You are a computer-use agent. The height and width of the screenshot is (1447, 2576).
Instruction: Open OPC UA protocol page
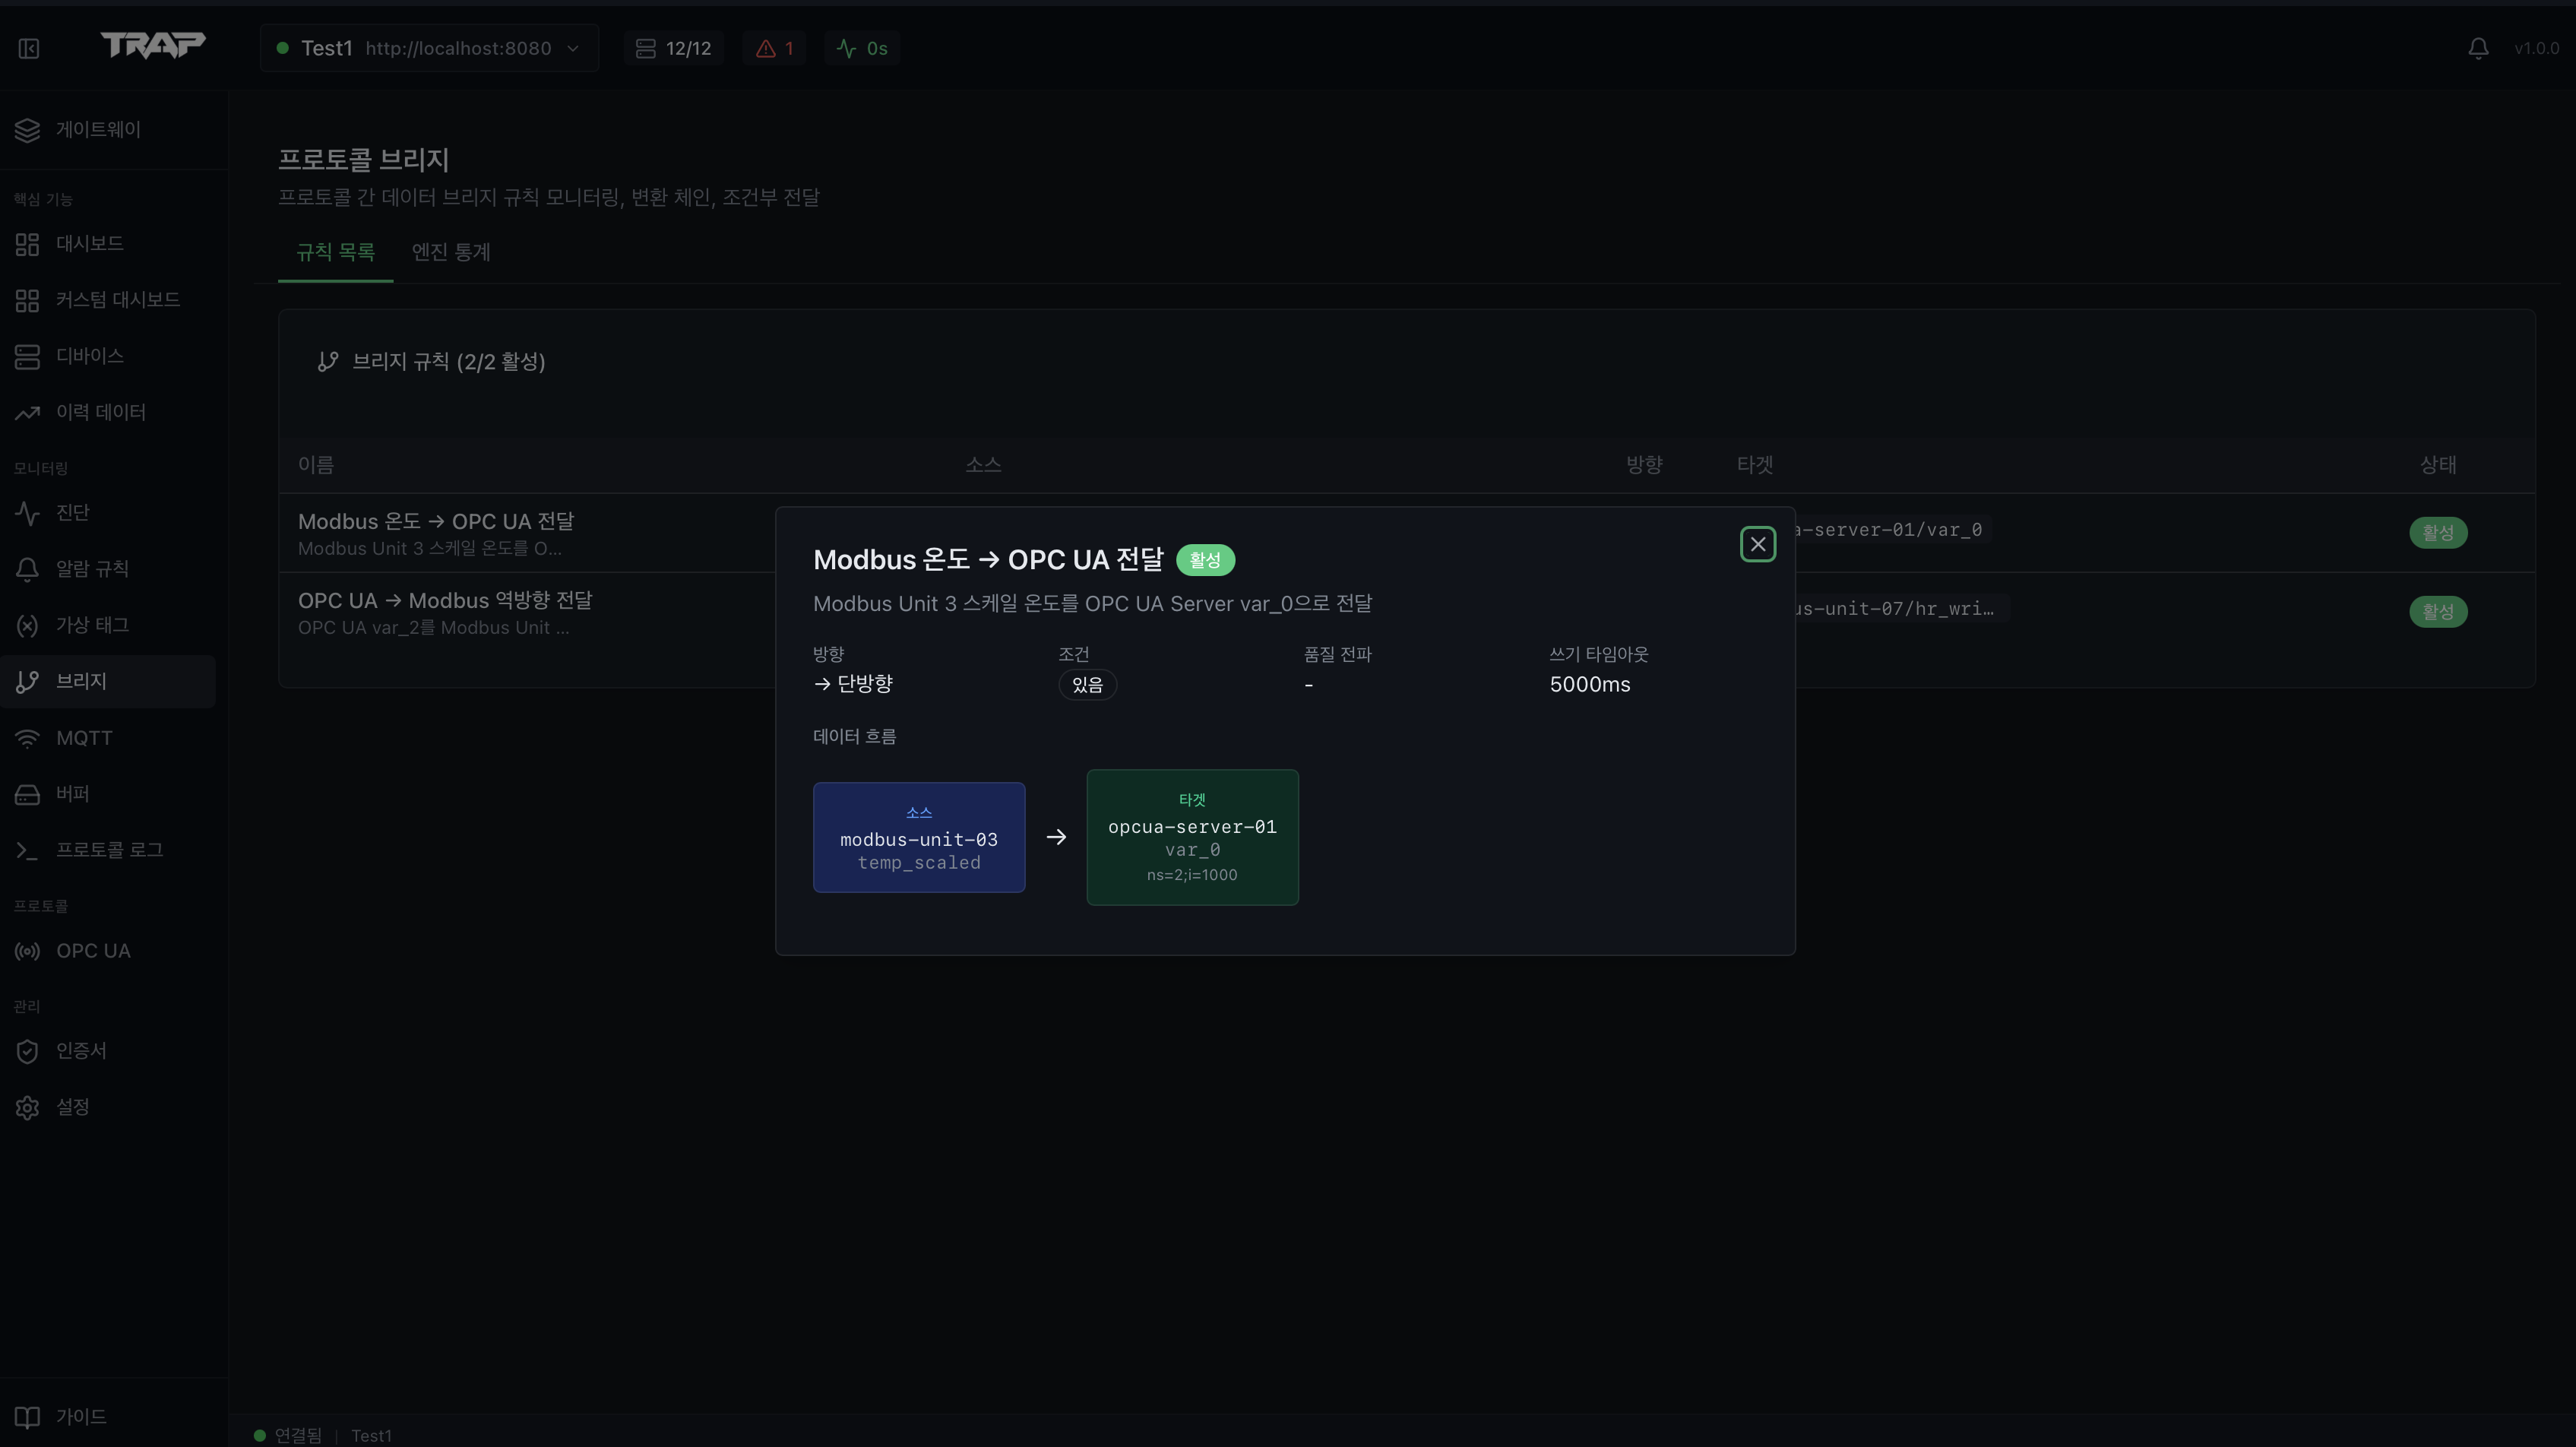click(x=93, y=951)
